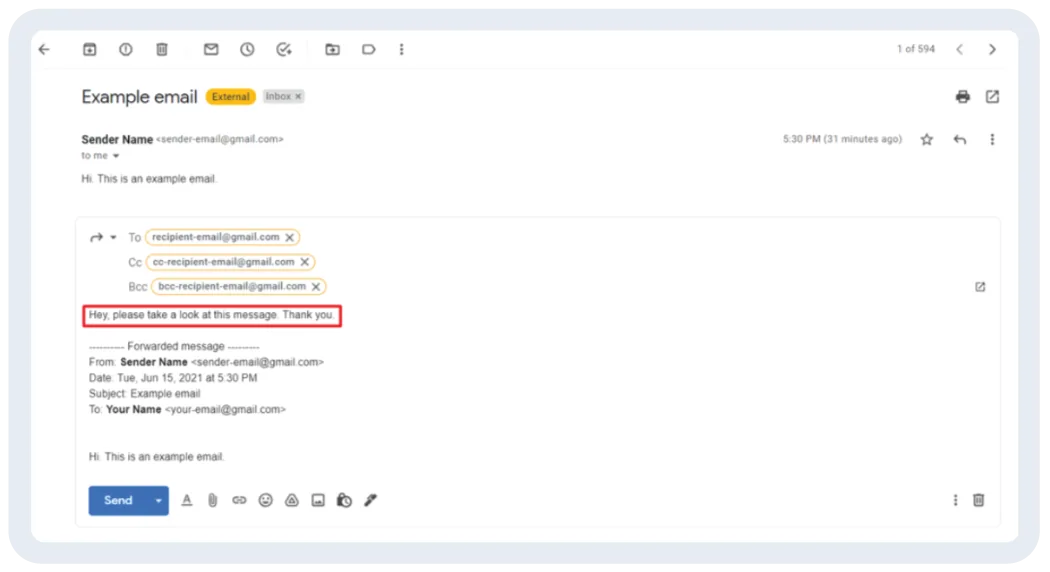Screen dimensions: 1050x572
Task: Remove the Inbox label from the email
Action: pyautogui.click(x=299, y=96)
